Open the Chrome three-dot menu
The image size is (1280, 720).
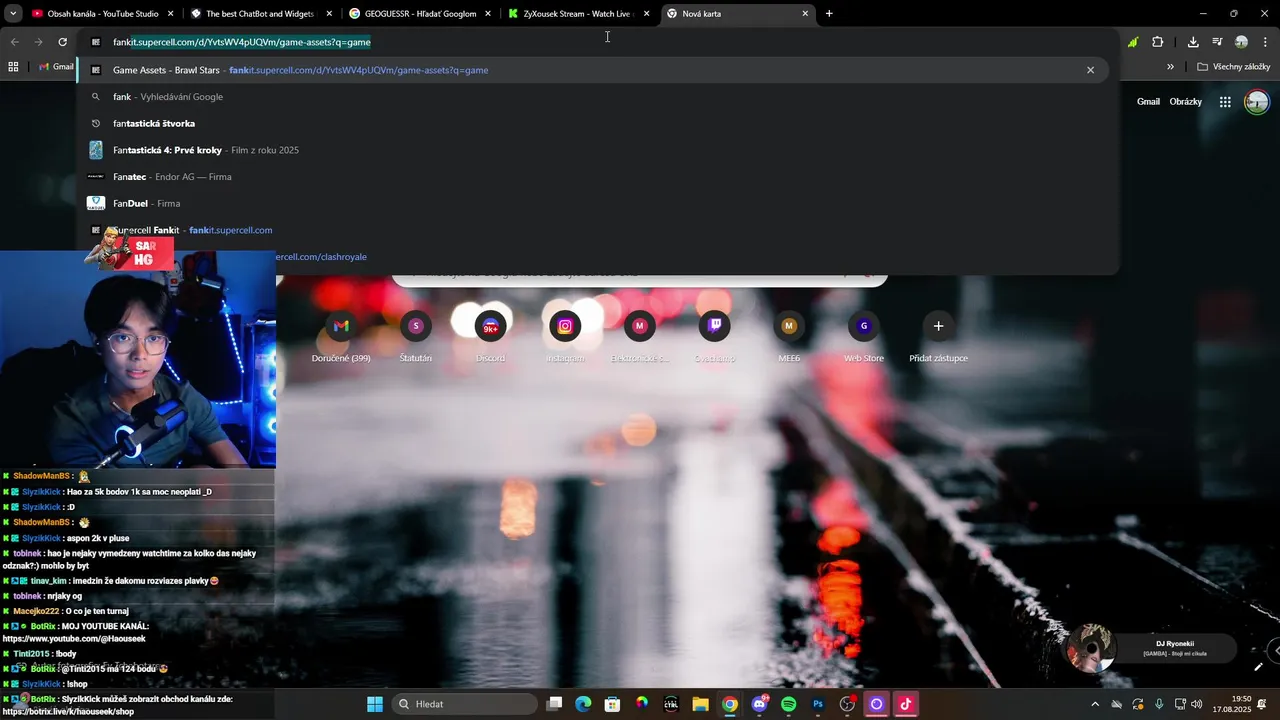[1265, 42]
